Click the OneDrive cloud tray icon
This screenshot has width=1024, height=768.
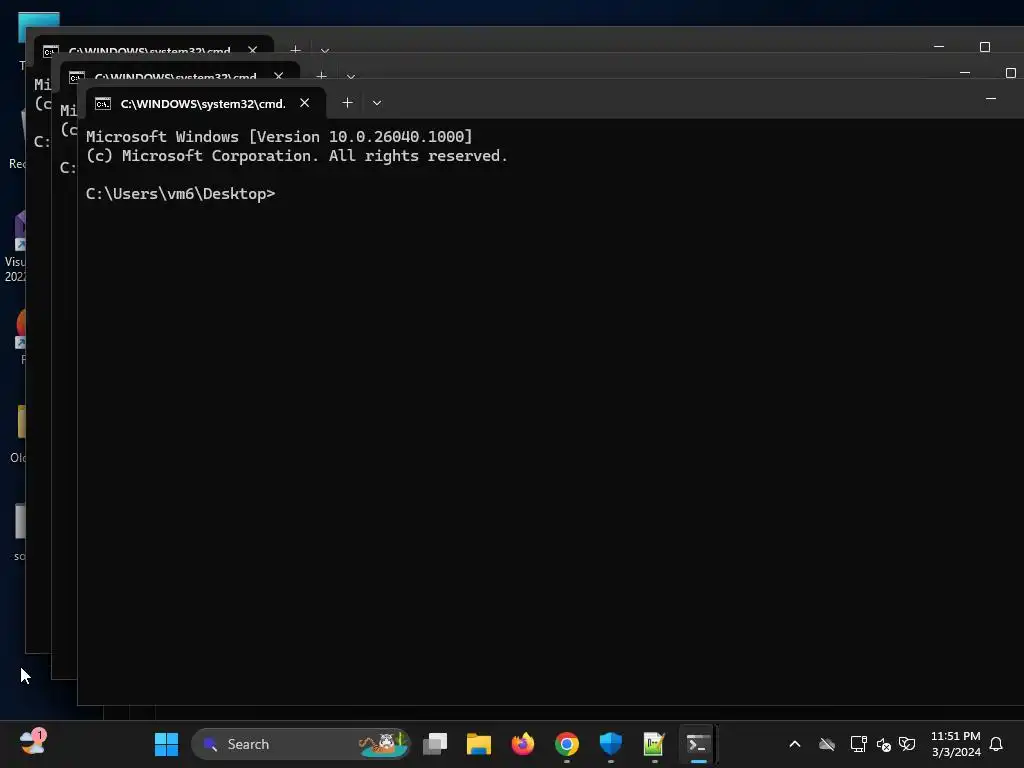tap(827, 744)
